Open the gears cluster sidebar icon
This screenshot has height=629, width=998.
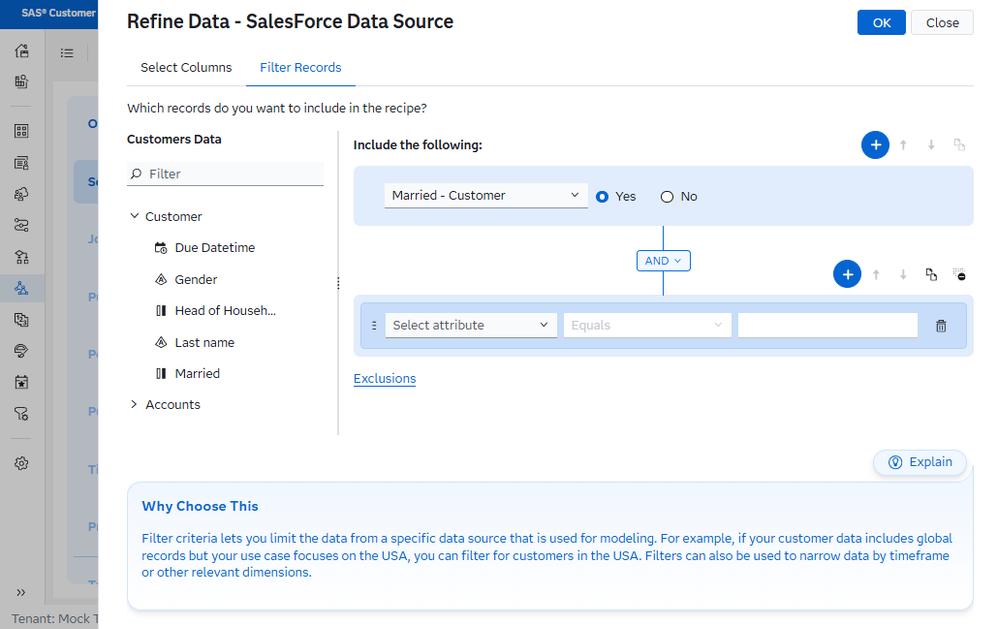[x=22, y=194]
